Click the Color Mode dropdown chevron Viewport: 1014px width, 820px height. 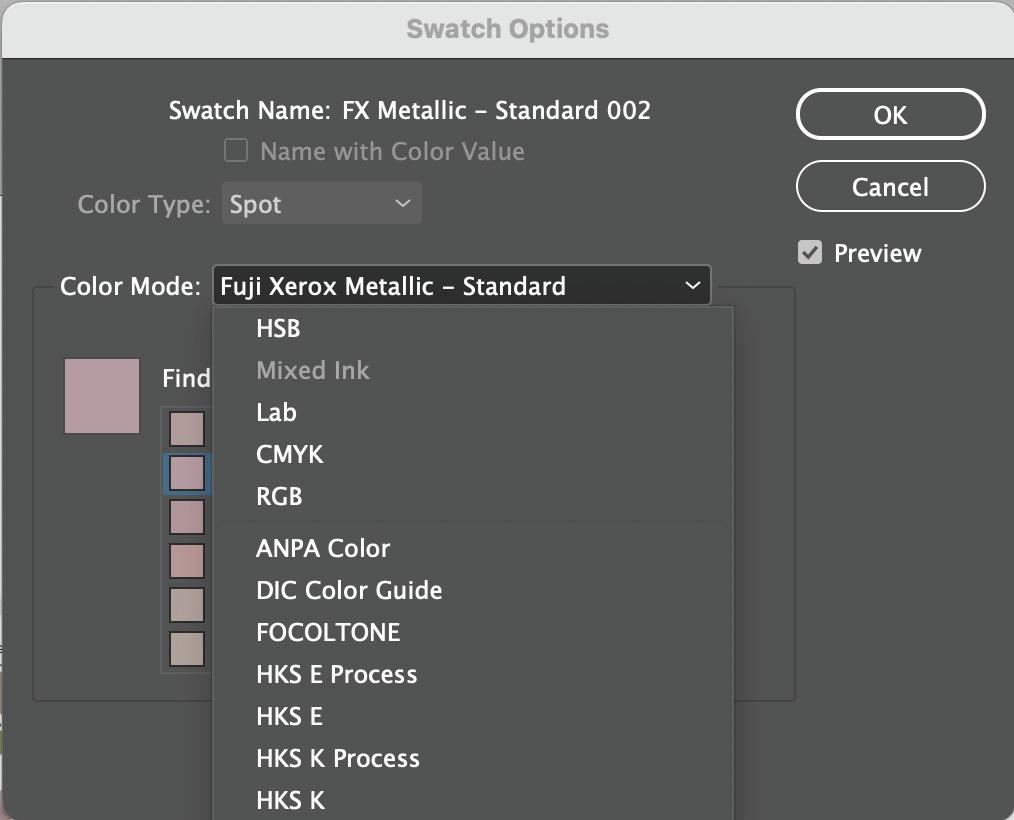(x=693, y=286)
